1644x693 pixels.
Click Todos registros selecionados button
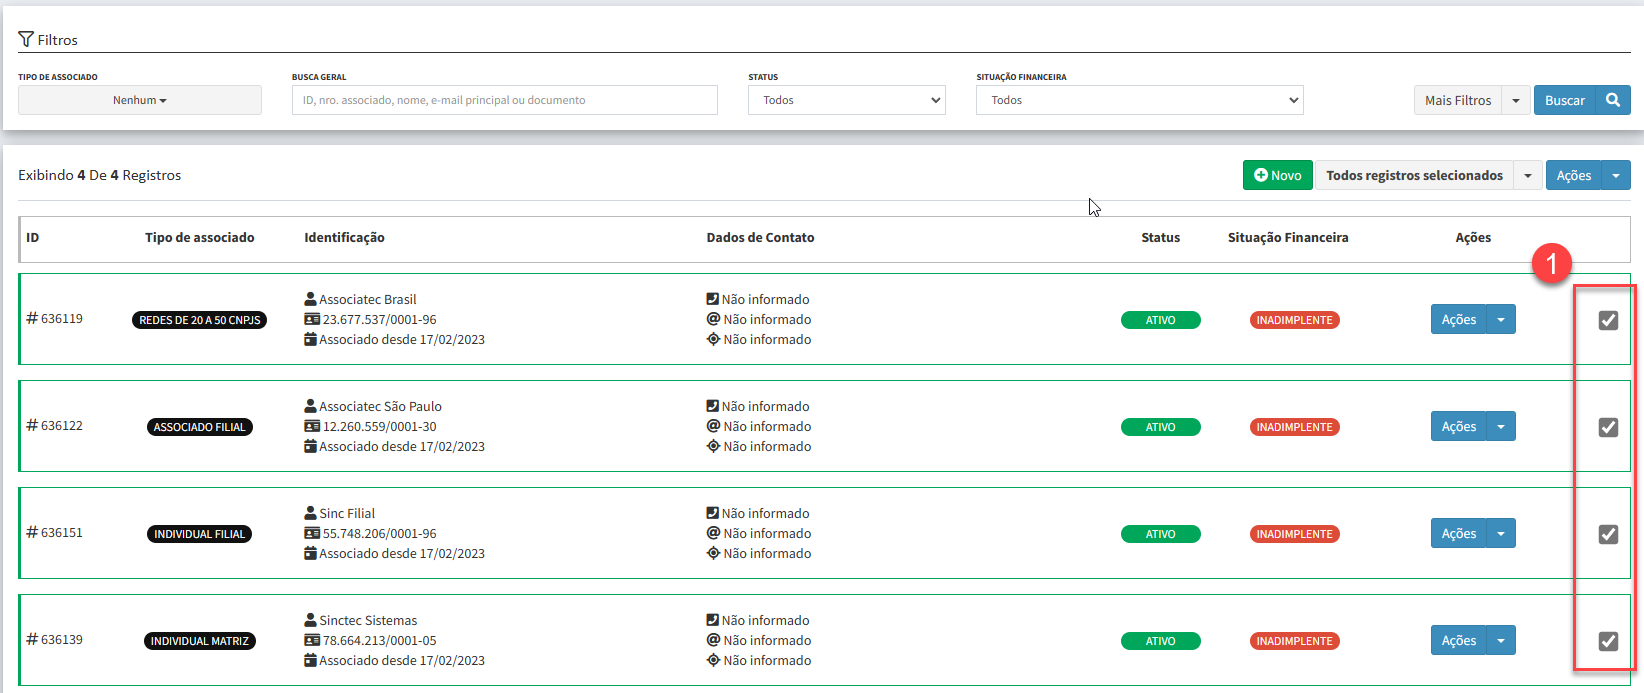click(1414, 175)
